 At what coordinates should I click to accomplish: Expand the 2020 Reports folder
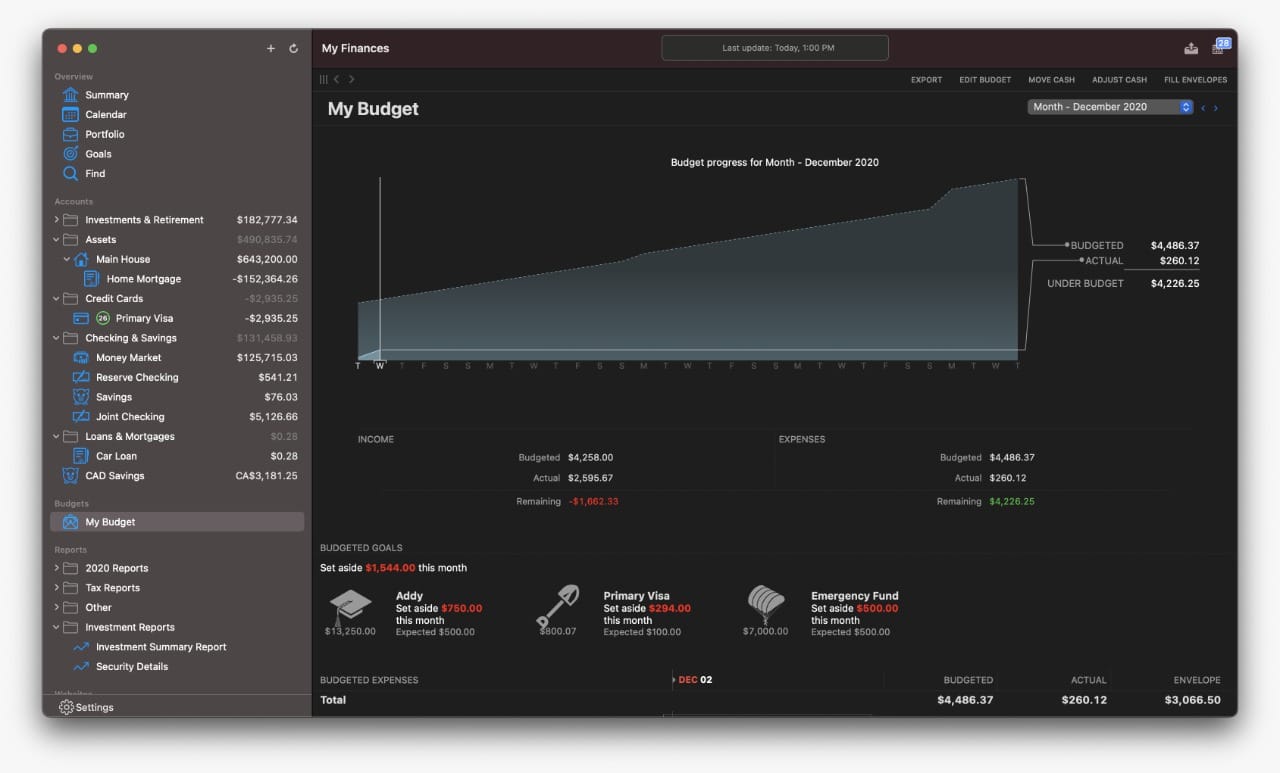(x=57, y=568)
